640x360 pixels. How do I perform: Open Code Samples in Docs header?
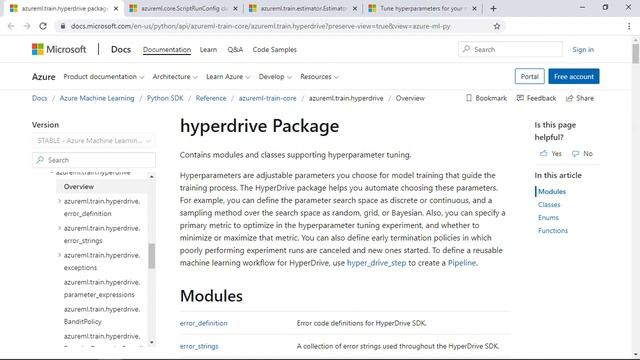coord(274,49)
